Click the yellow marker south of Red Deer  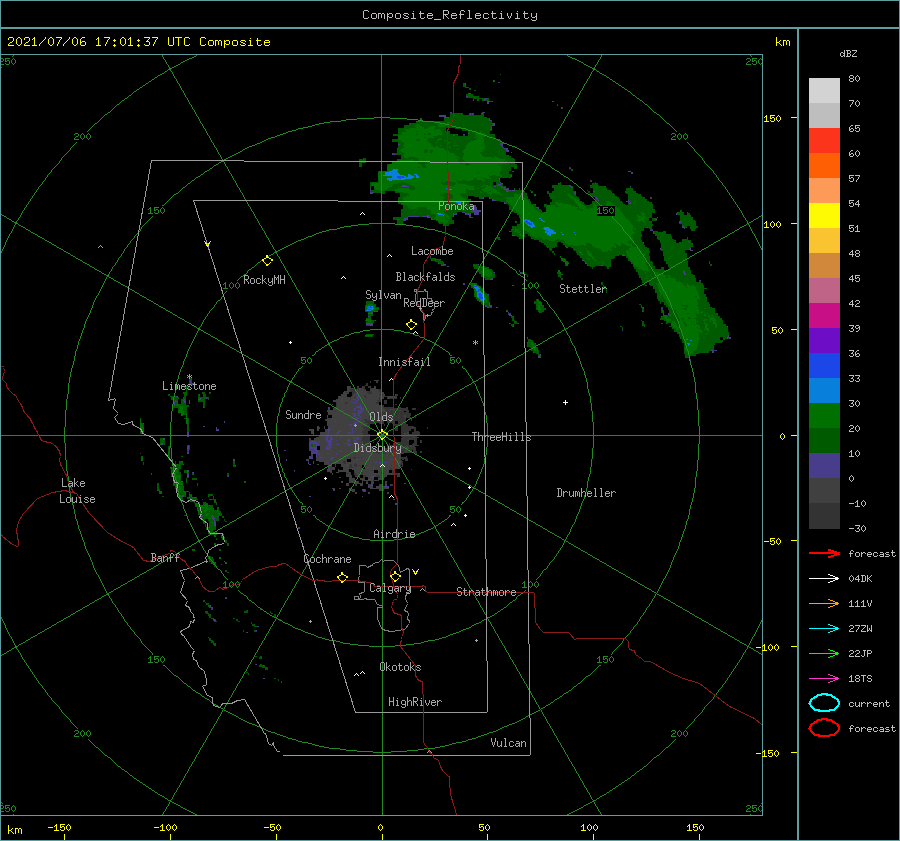point(411,325)
